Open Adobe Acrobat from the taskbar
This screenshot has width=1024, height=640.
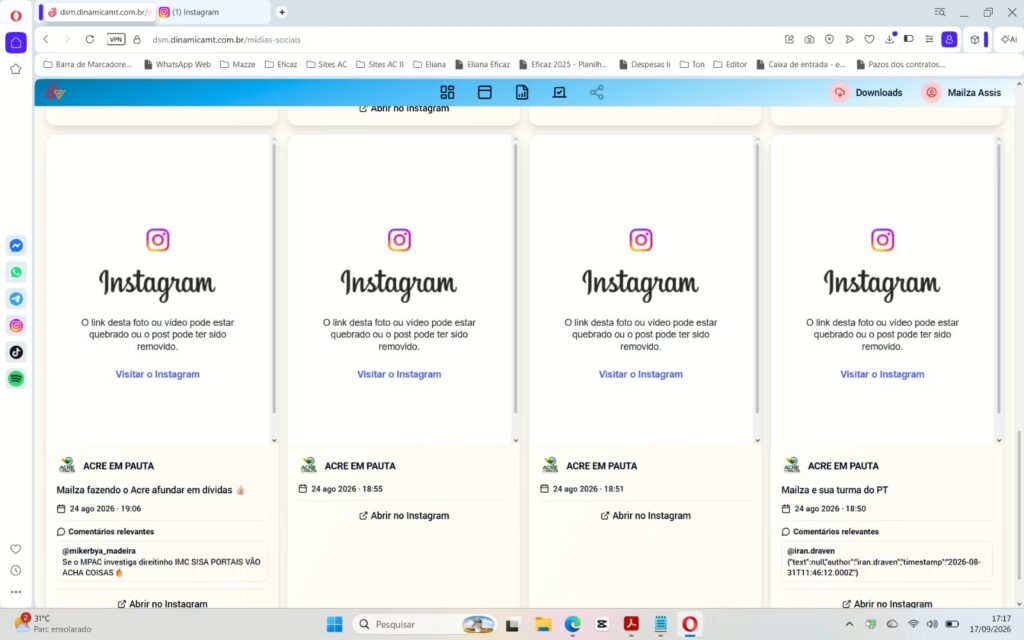point(631,624)
